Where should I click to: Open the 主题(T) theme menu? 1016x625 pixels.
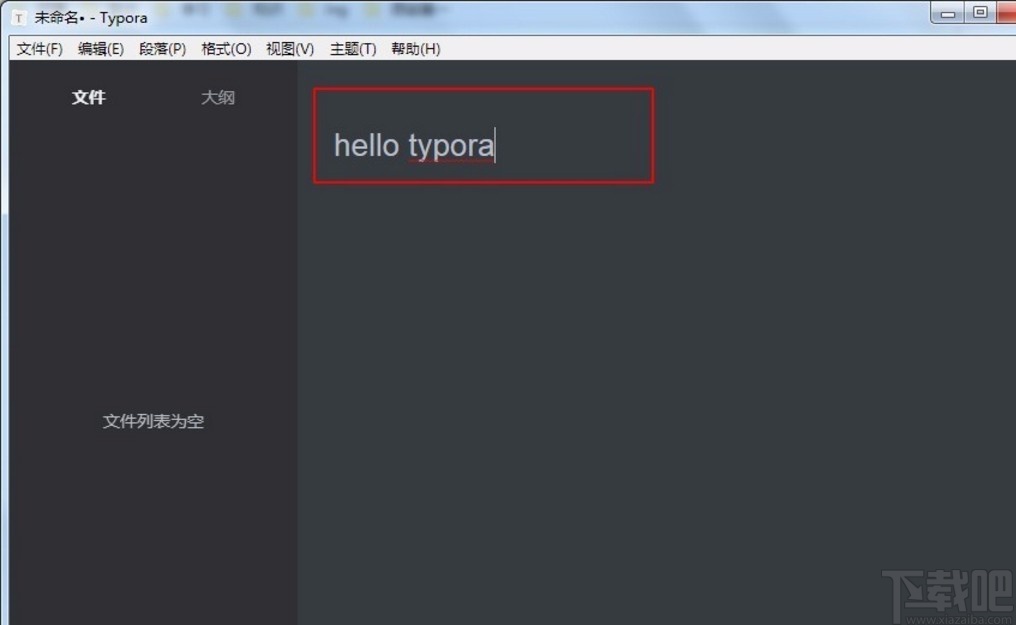pos(351,48)
